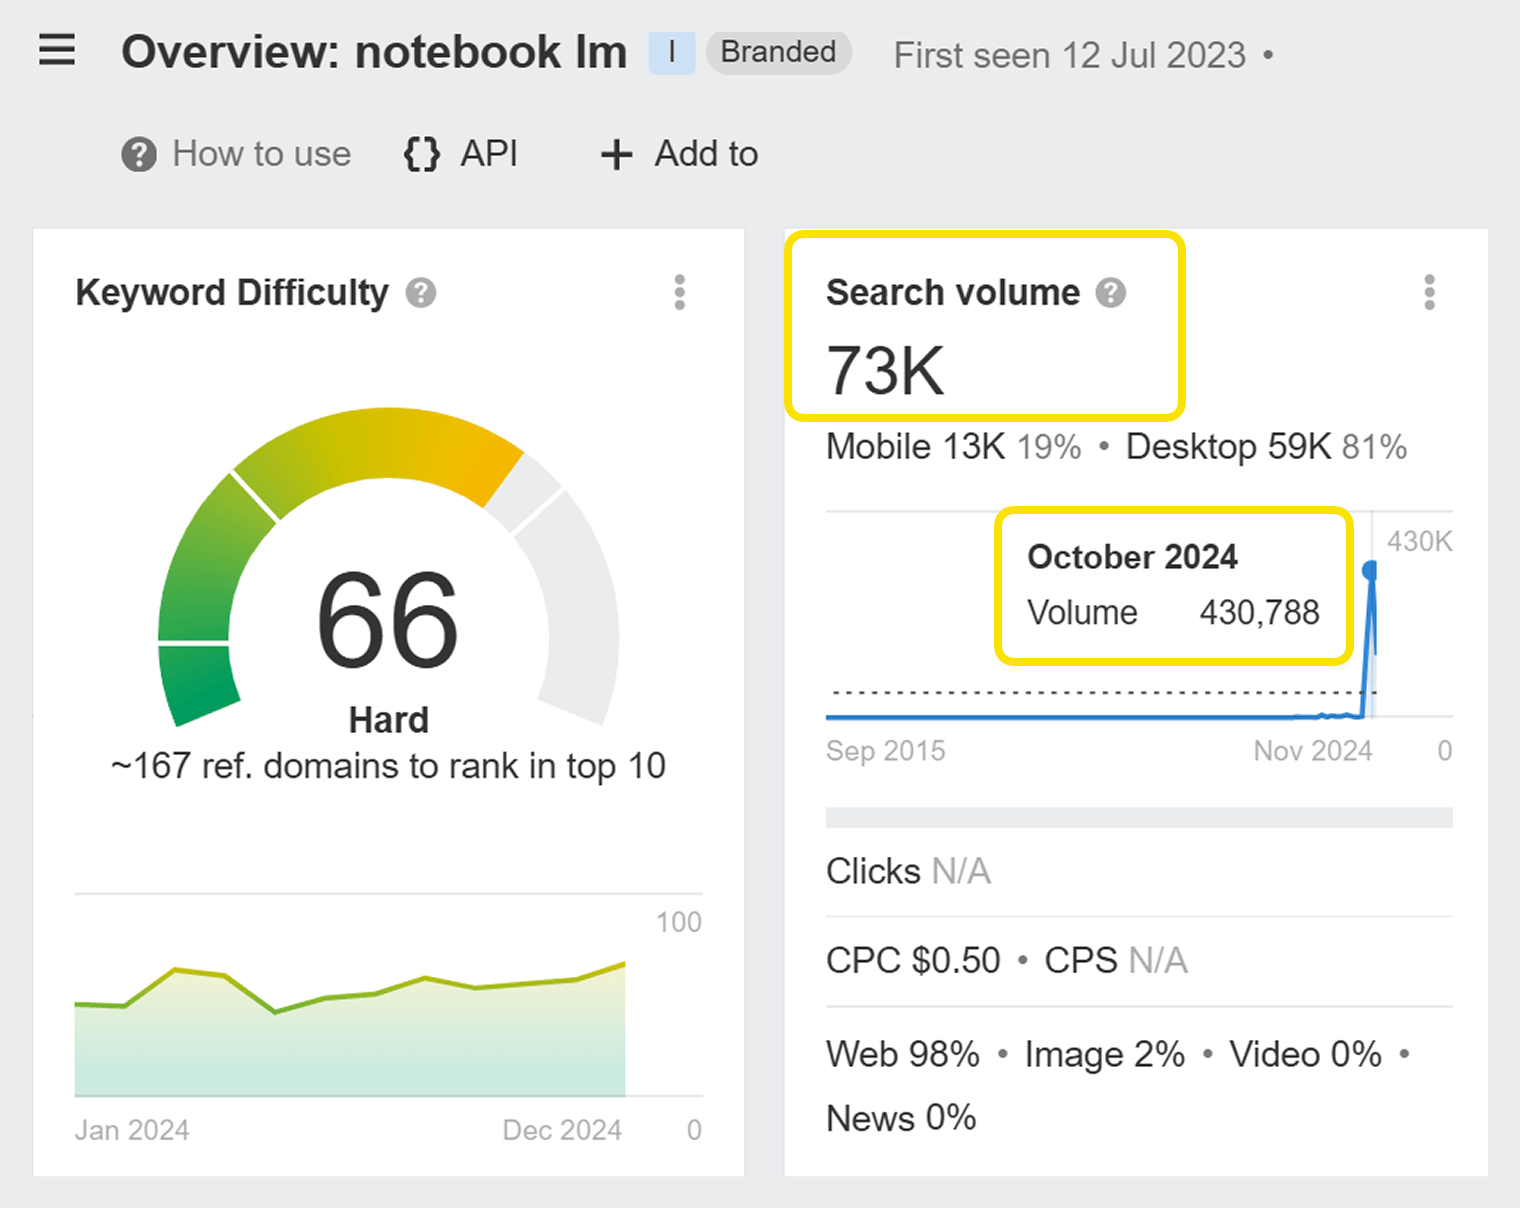Screen dimensions: 1520x1208
Task: Click the Keyword Difficulty help icon
Action: [422, 292]
